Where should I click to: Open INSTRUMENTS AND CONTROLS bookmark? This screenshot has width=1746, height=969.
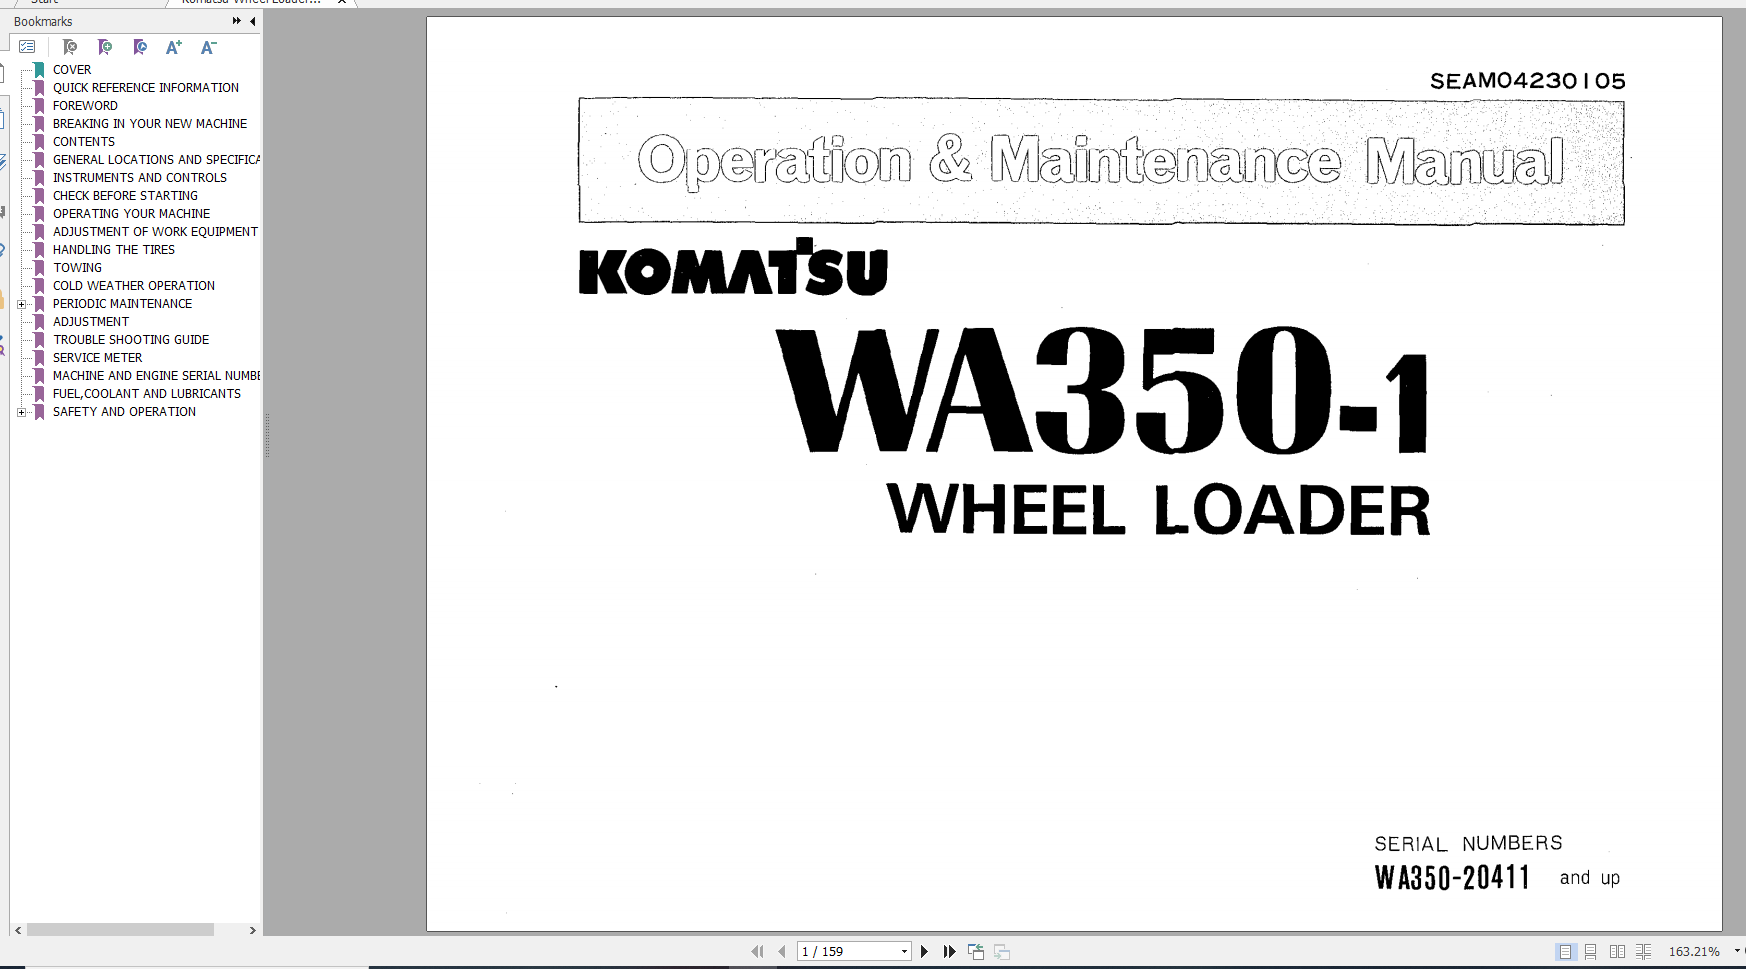click(140, 178)
